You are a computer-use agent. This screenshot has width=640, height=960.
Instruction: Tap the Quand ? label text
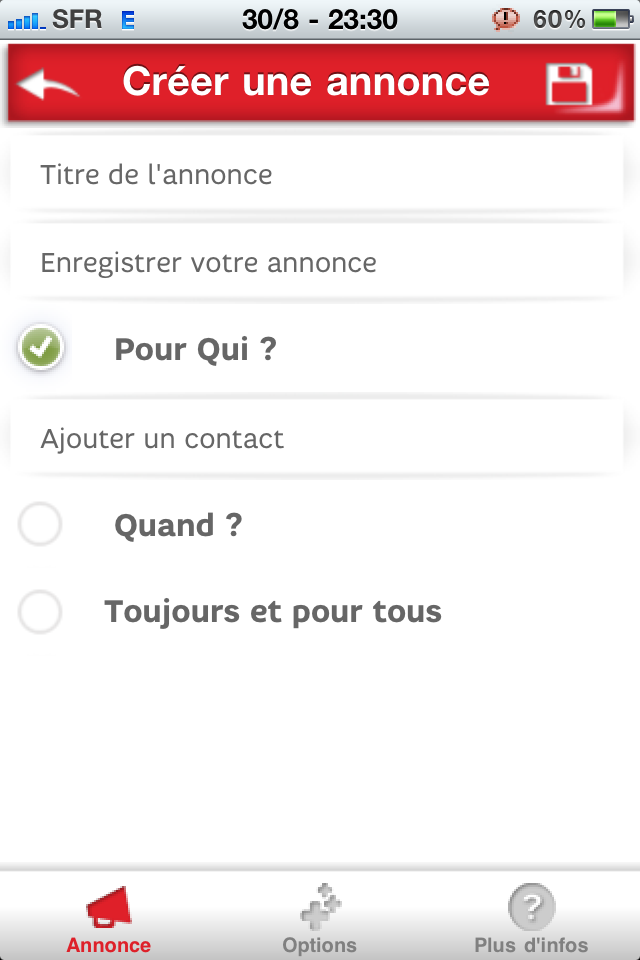point(178,525)
